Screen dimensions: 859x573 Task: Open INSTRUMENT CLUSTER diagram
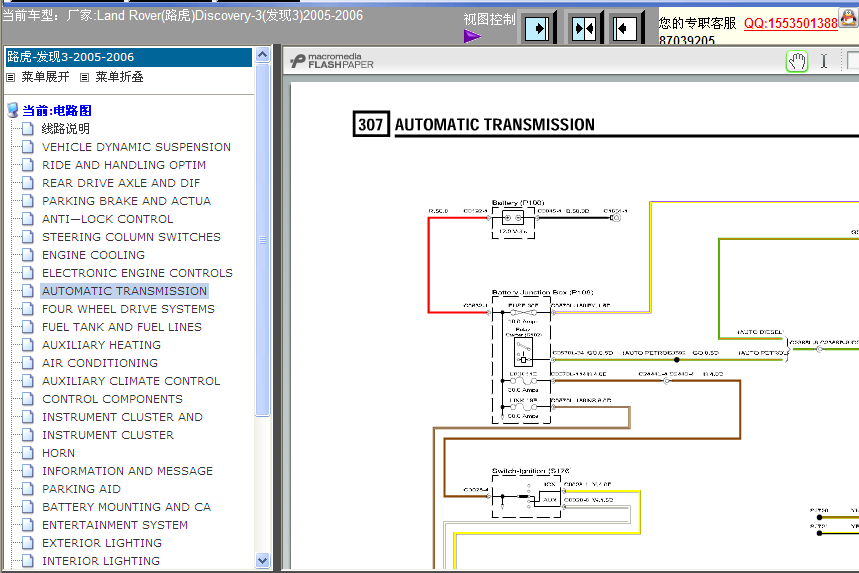(108, 435)
